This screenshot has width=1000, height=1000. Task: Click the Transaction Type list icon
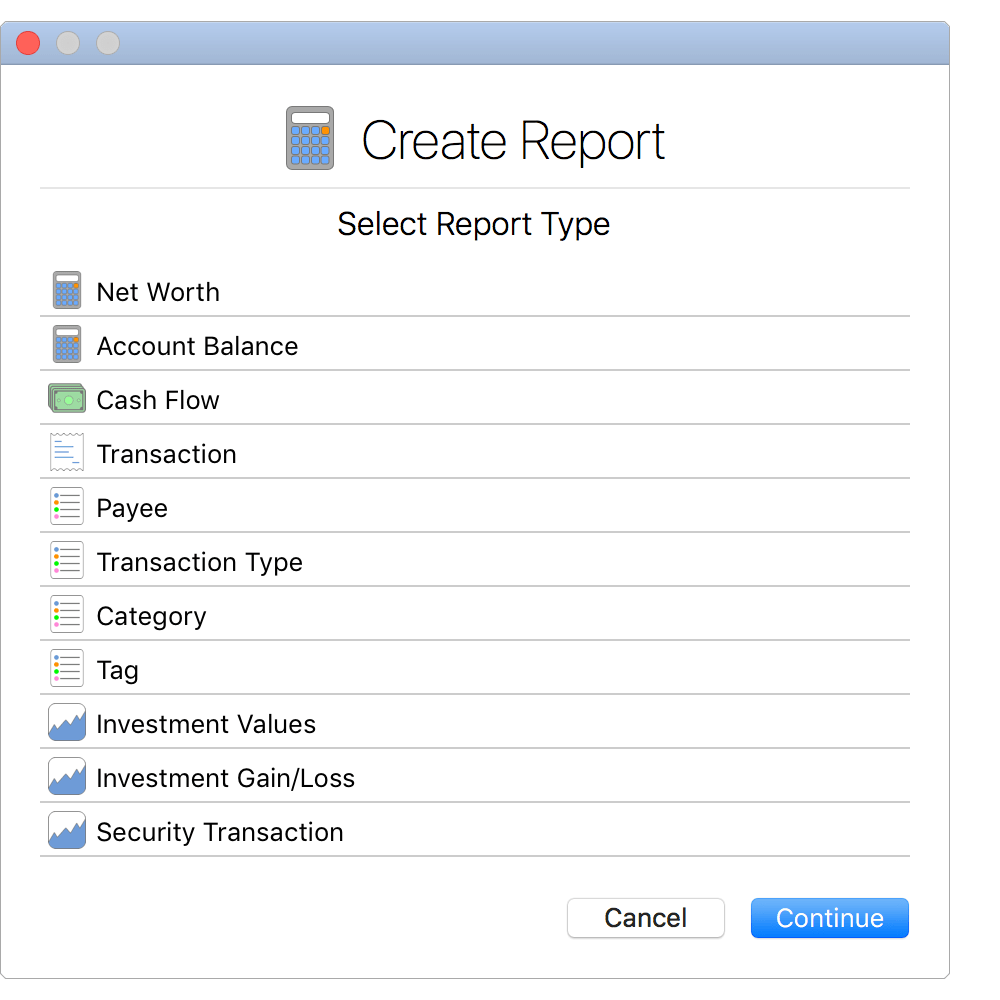(66, 560)
